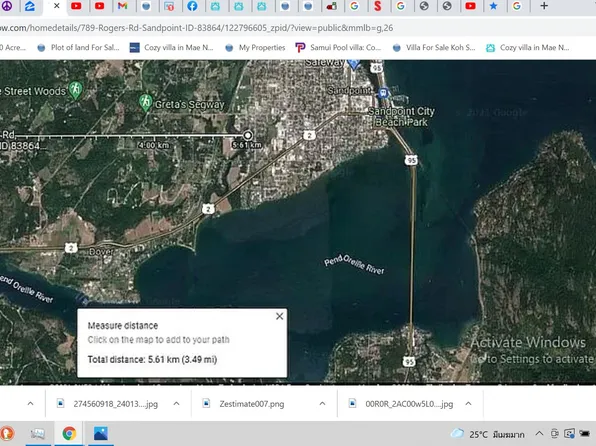Select the measure endpoint circle marker
The height and width of the screenshot is (446, 596).
247,135
